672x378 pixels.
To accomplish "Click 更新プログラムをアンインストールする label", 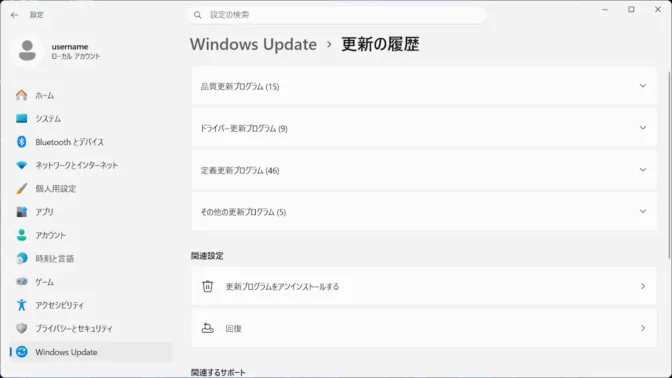I will point(282,286).
